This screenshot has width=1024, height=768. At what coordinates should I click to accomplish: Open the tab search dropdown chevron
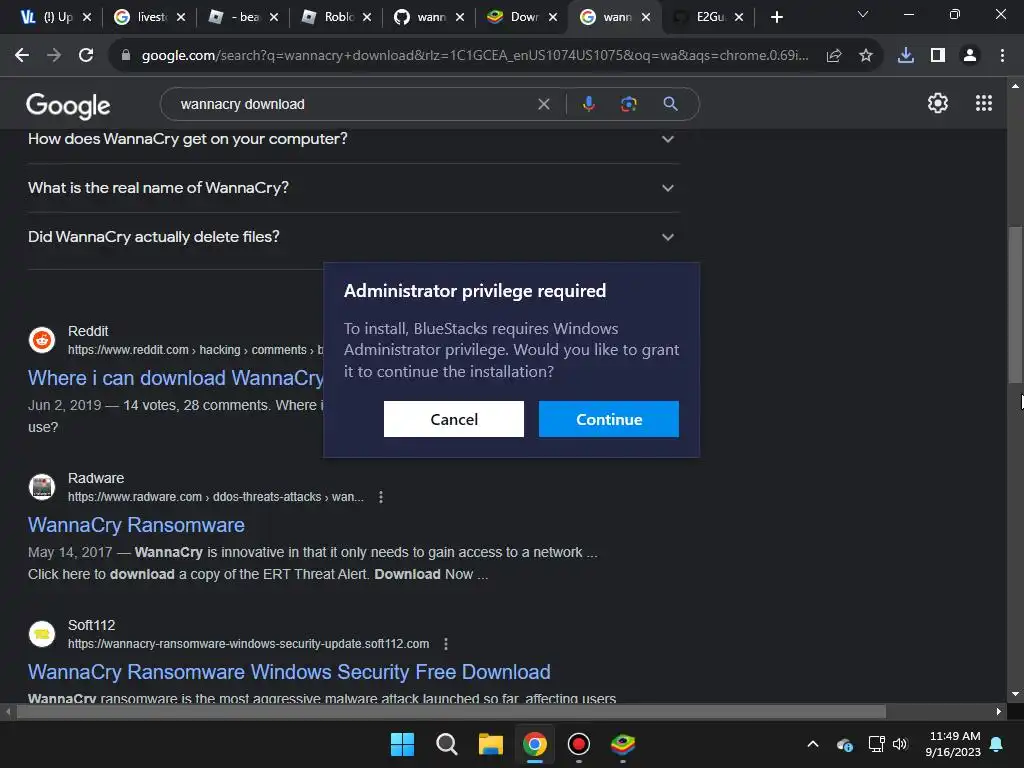(863, 14)
